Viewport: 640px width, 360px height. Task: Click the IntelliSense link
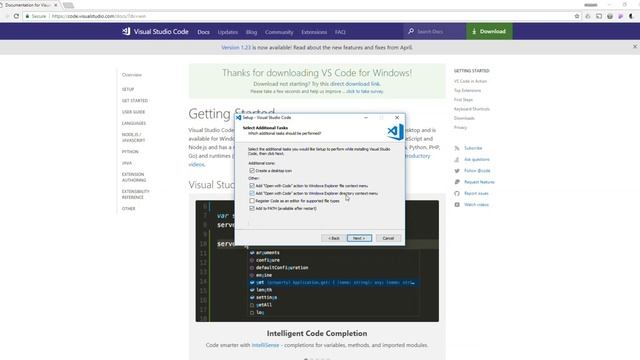tap(265, 345)
